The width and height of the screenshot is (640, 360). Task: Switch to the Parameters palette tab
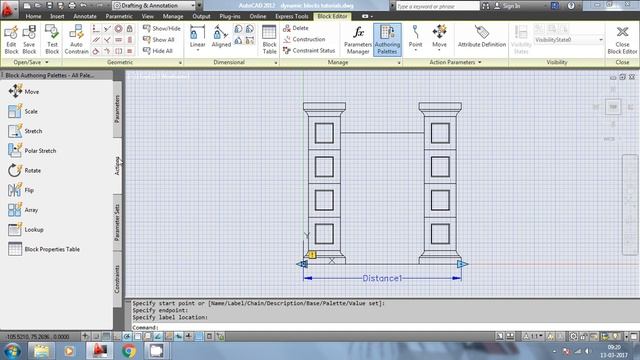pyautogui.click(x=117, y=109)
